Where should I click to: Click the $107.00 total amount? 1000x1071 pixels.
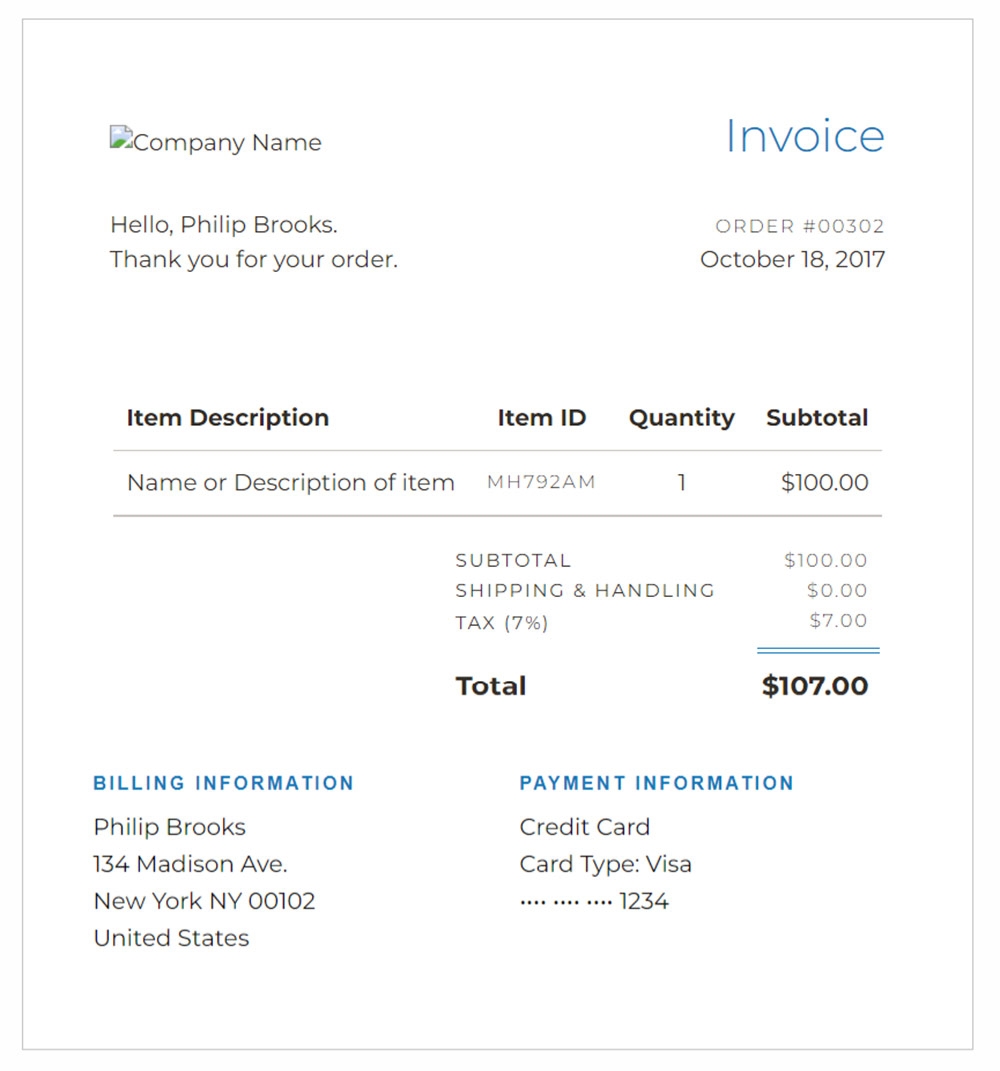814,686
